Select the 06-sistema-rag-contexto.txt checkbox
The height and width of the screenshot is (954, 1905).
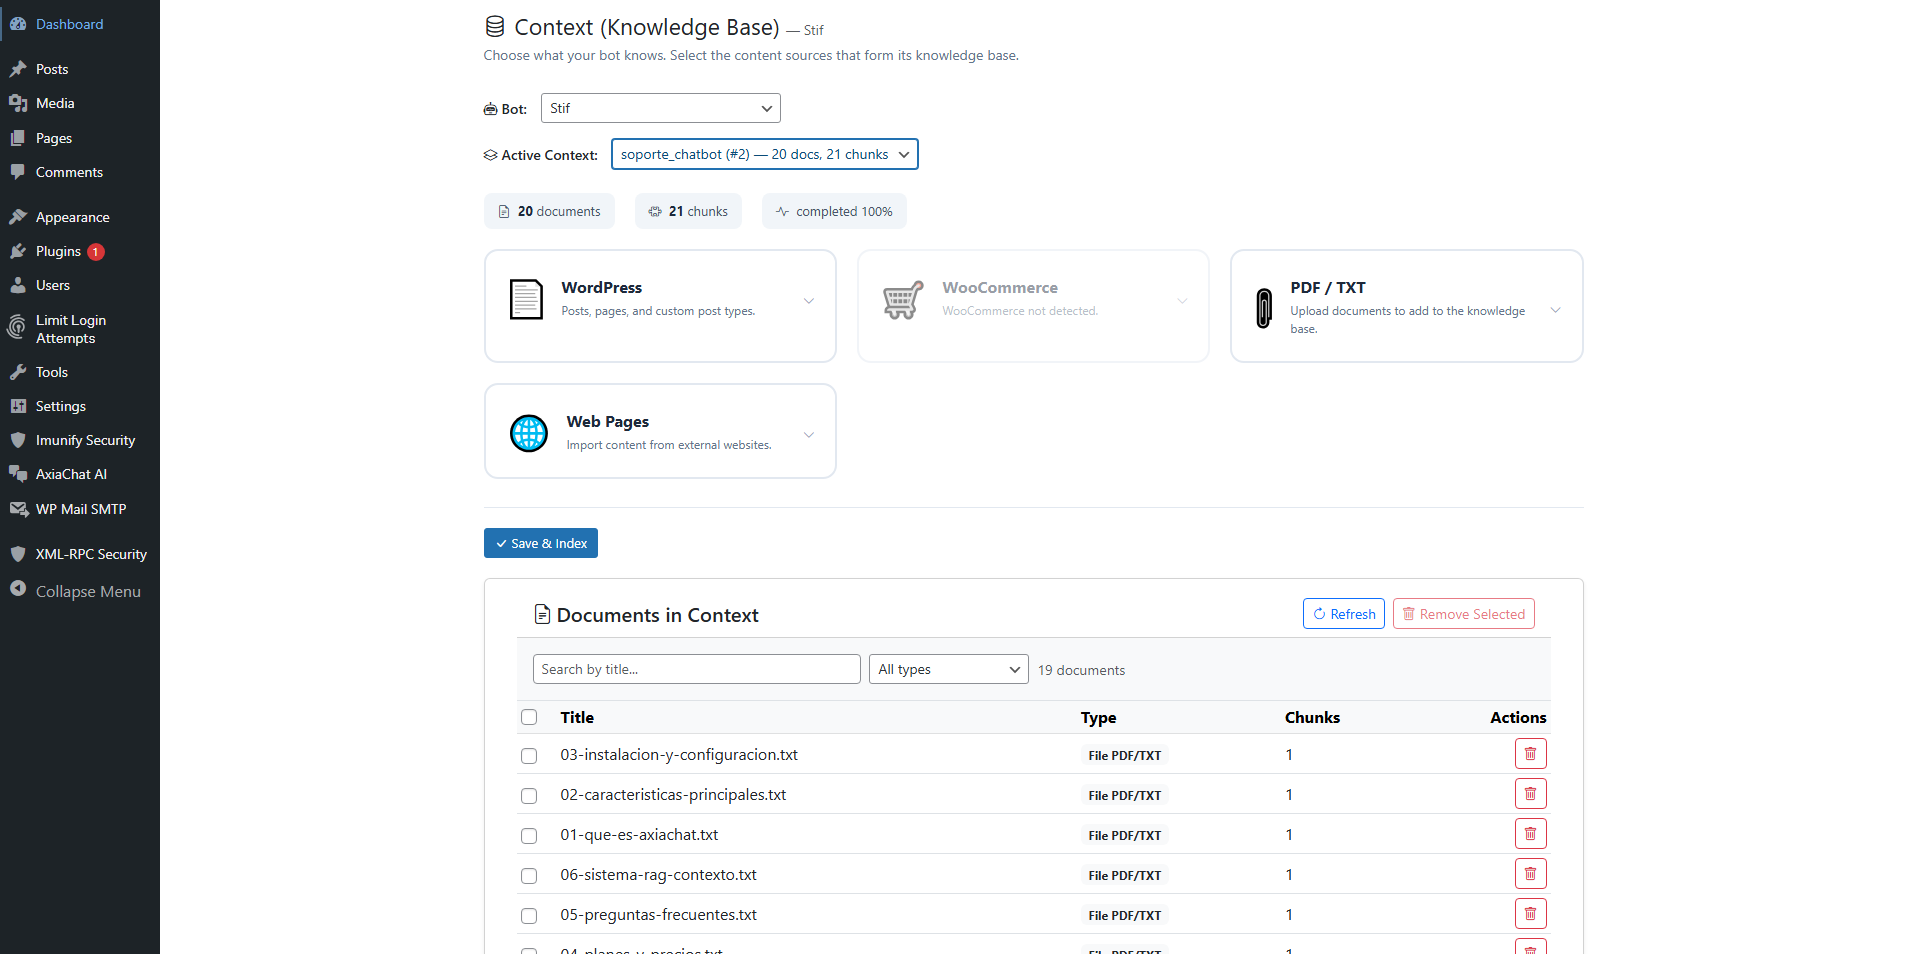pyautogui.click(x=529, y=876)
